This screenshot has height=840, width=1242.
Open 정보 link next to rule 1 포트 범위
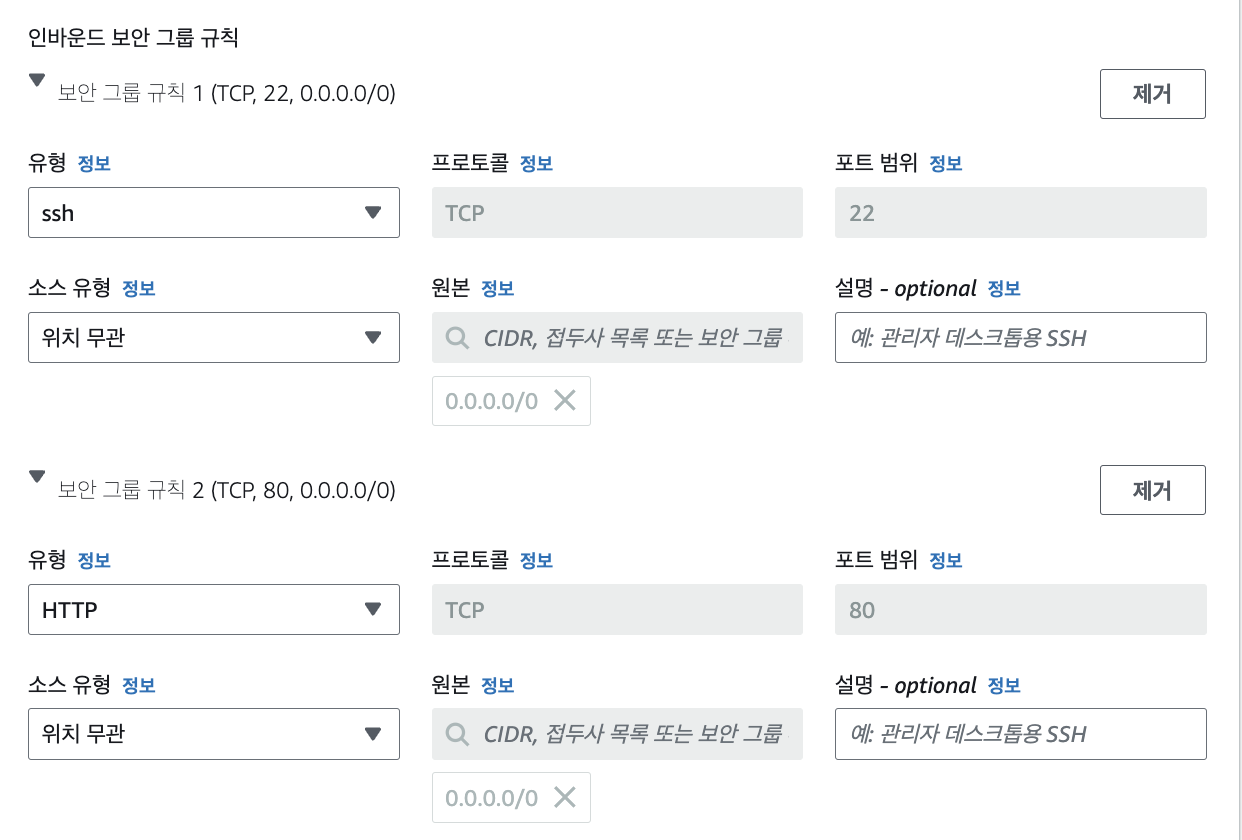(945, 164)
